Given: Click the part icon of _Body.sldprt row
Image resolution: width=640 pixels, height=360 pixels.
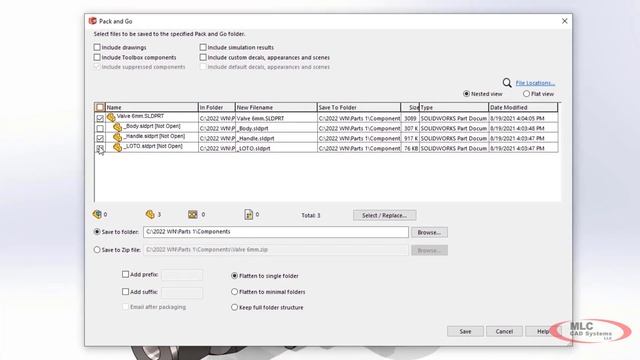Looking at the screenshot, I should click(x=118, y=127).
